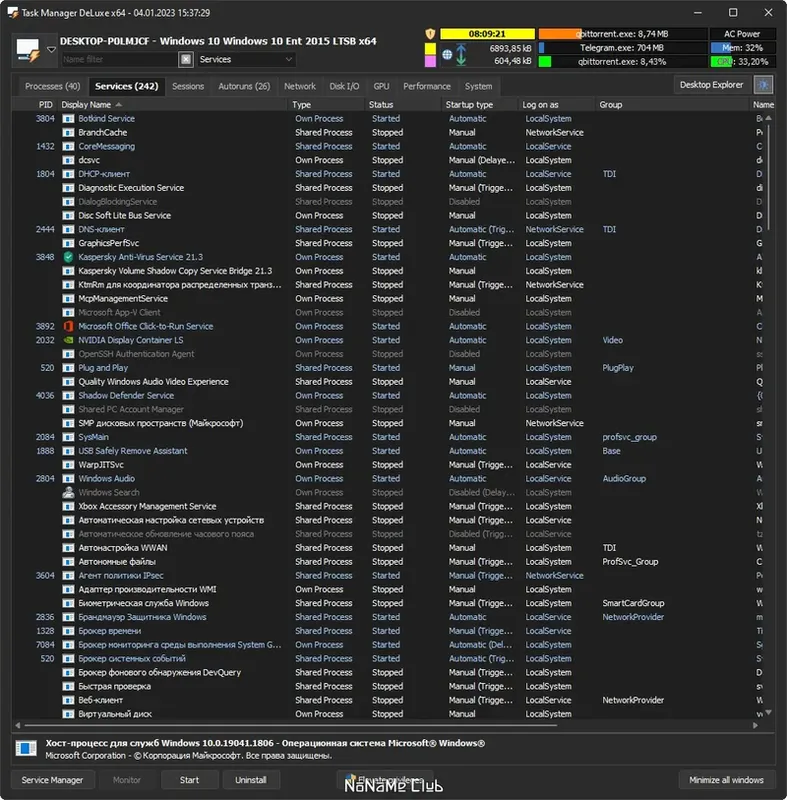Open Desktop Explorer

coord(712,85)
